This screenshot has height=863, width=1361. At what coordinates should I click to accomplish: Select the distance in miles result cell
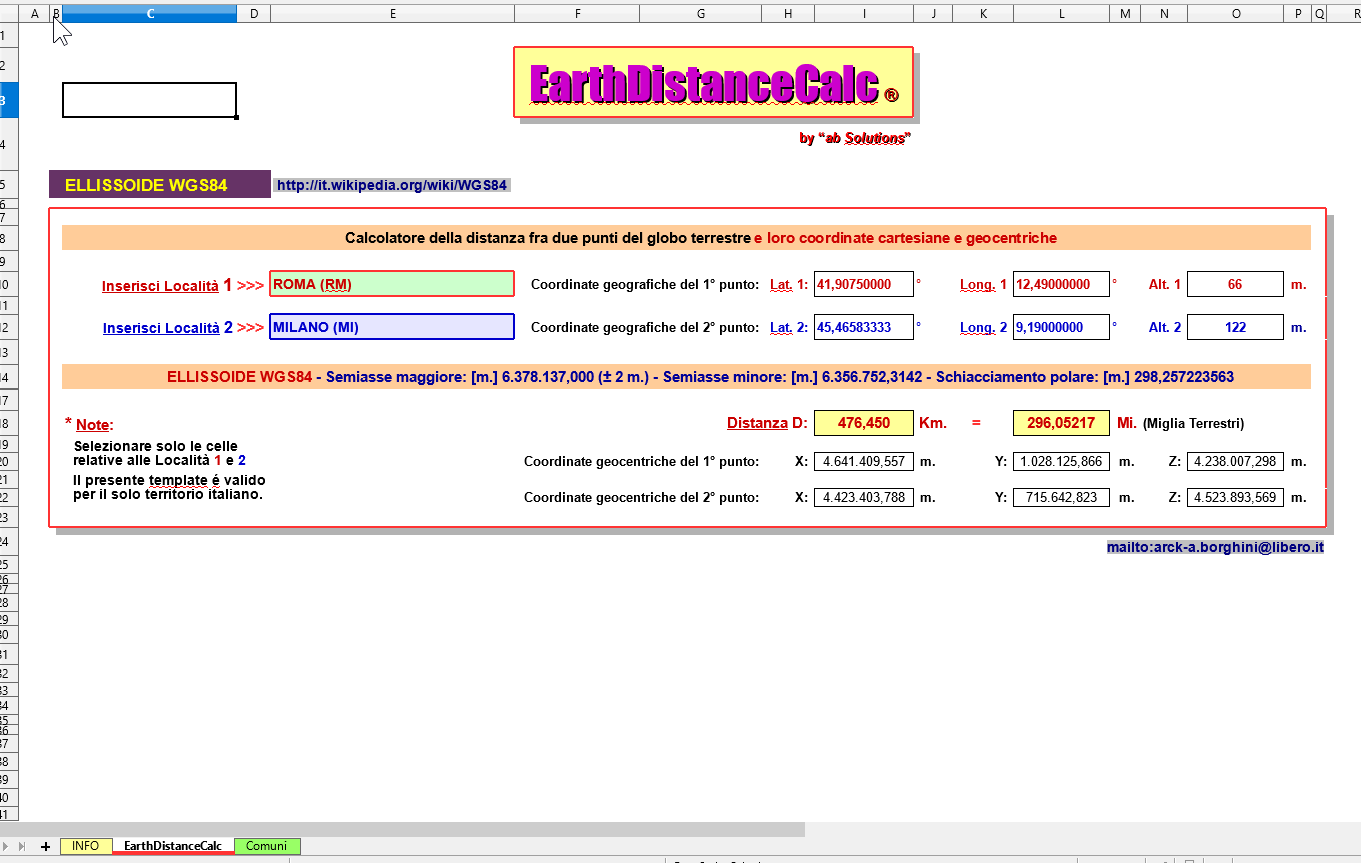pyautogui.click(x=1060, y=423)
